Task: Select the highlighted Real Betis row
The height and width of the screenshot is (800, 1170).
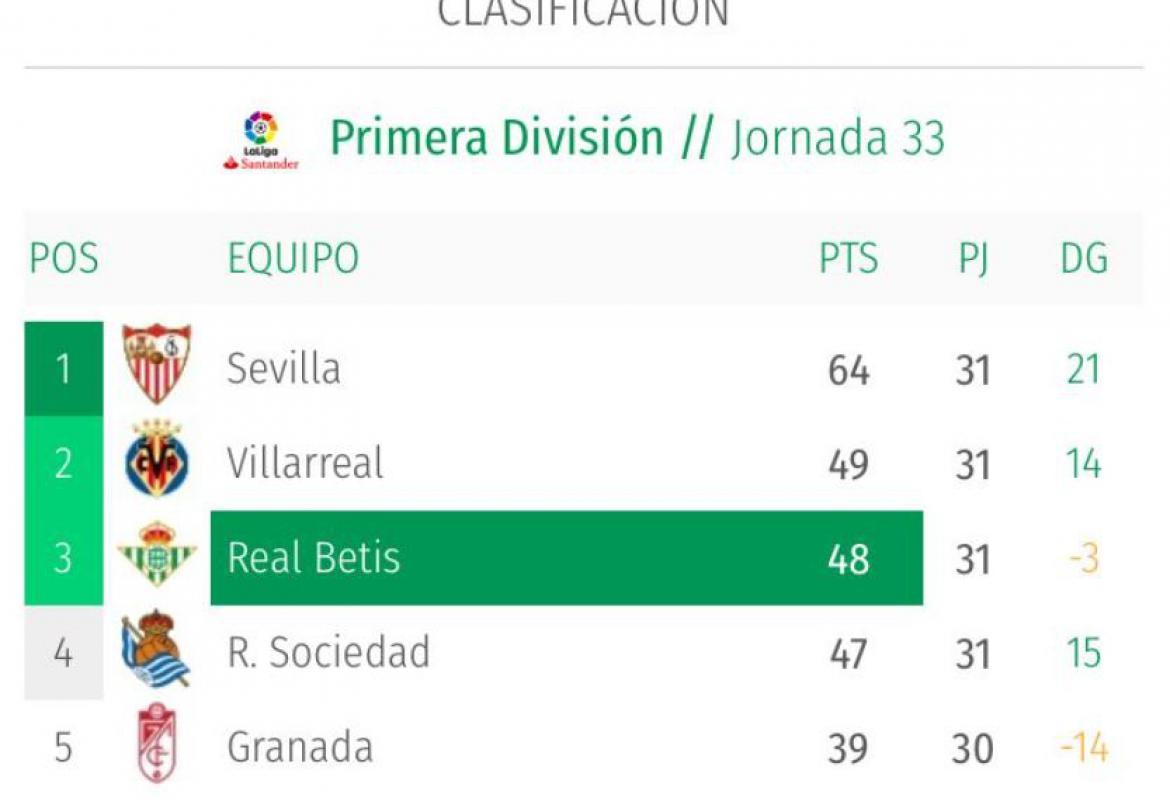Action: 566,558
